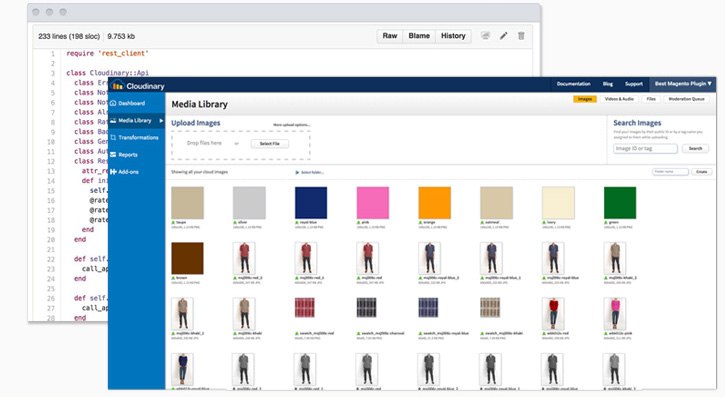Select the royal blue color swatch image

point(311,203)
